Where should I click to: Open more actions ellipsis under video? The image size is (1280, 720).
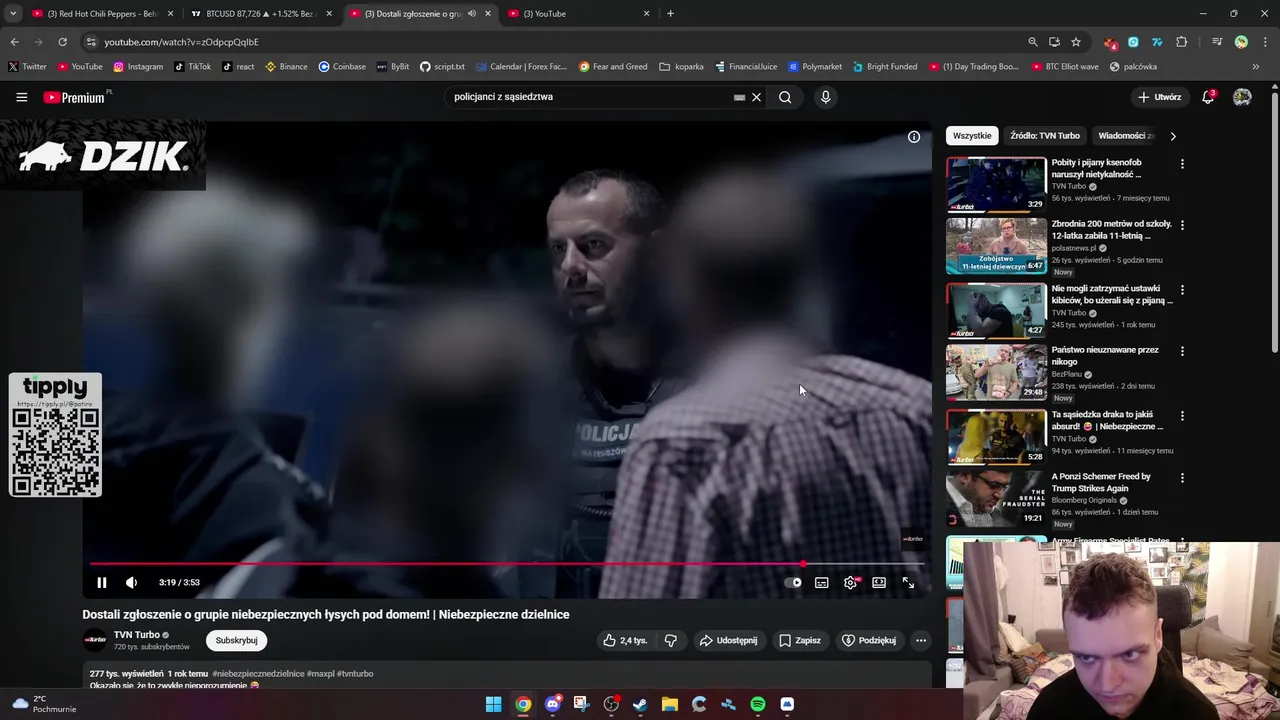921,640
